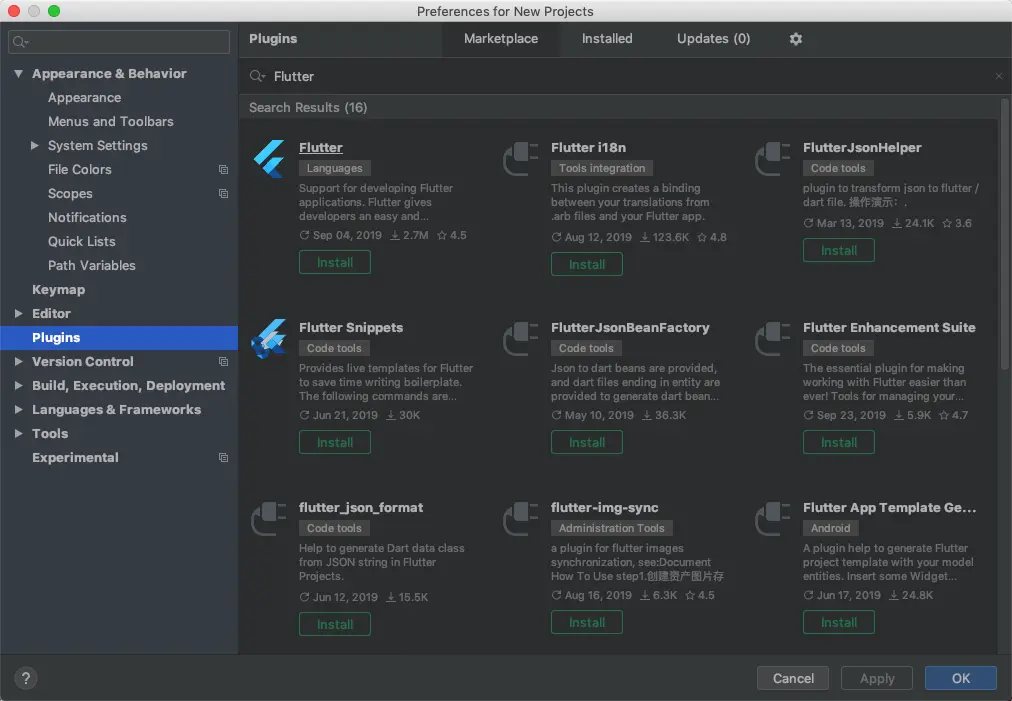This screenshot has width=1012, height=701.
Task: Click the plugin search field with Flutter
Action: coord(625,76)
